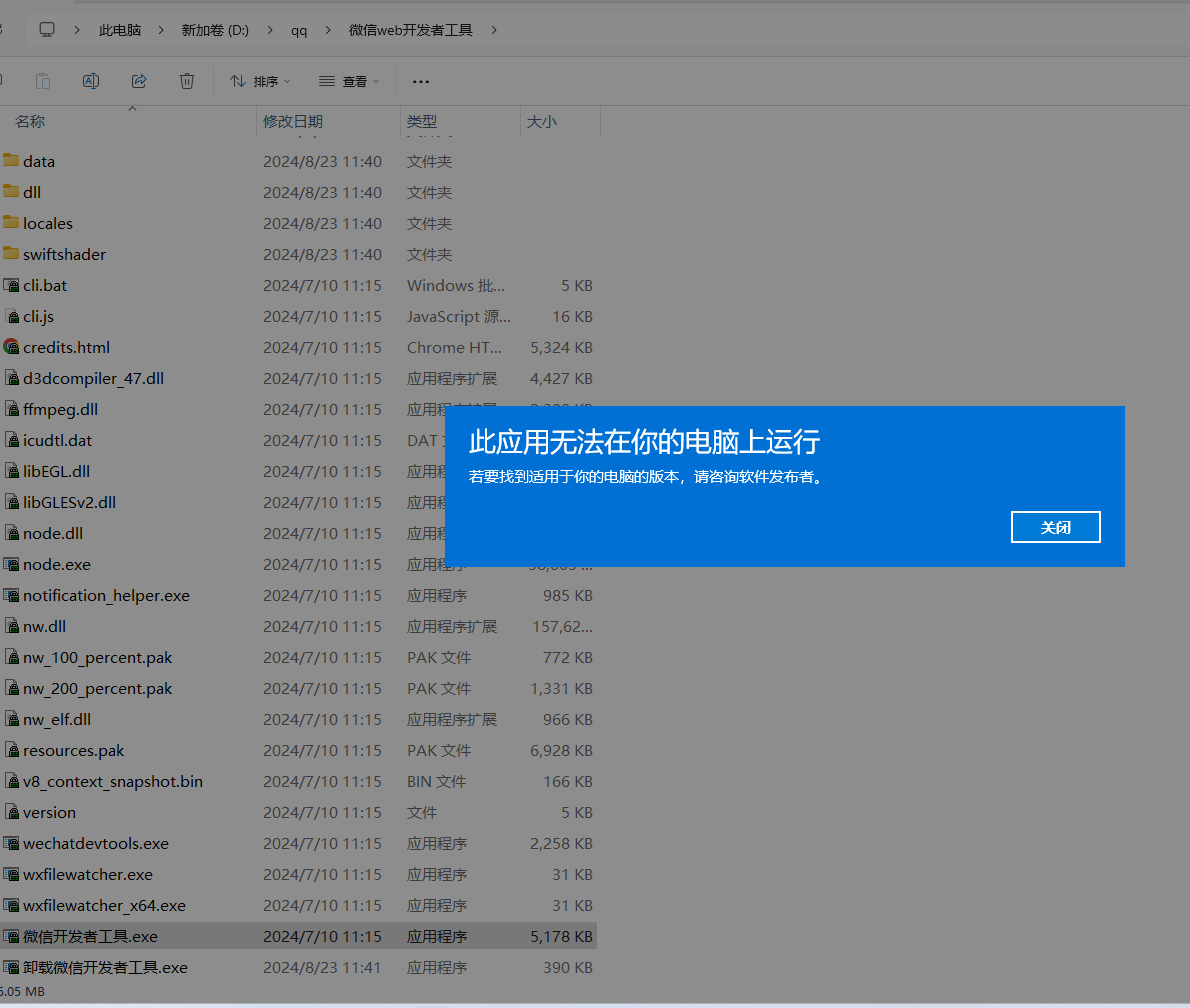Select wxfilewatcher_x64.exe file name
This screenshot has height=1008, width=1190.
104,906
